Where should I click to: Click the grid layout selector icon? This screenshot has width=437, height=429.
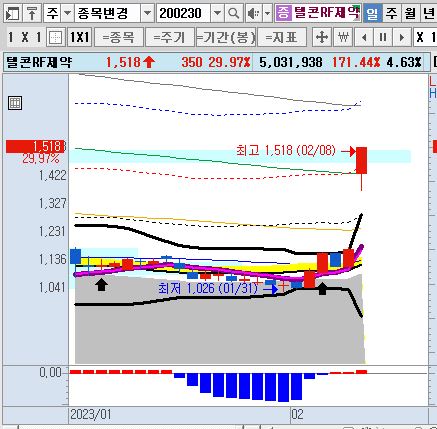coord(55,37)
